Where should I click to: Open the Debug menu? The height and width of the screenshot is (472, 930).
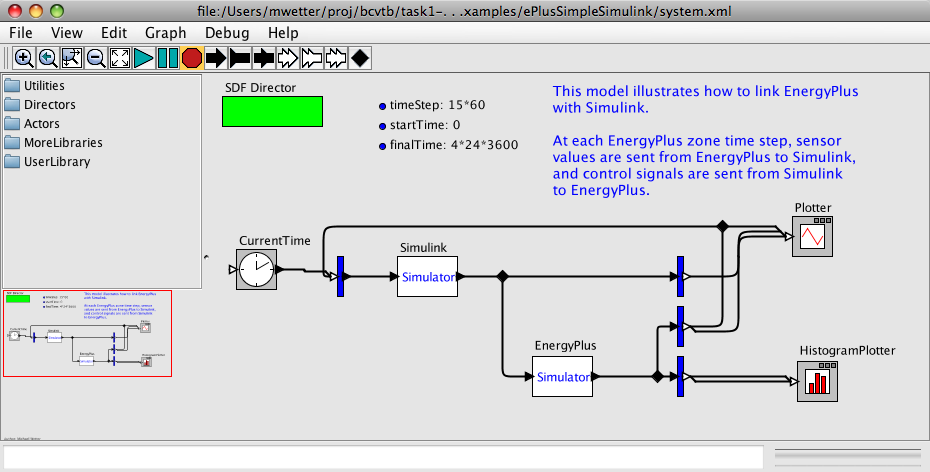pyautogui.click(x=227, y=32)
